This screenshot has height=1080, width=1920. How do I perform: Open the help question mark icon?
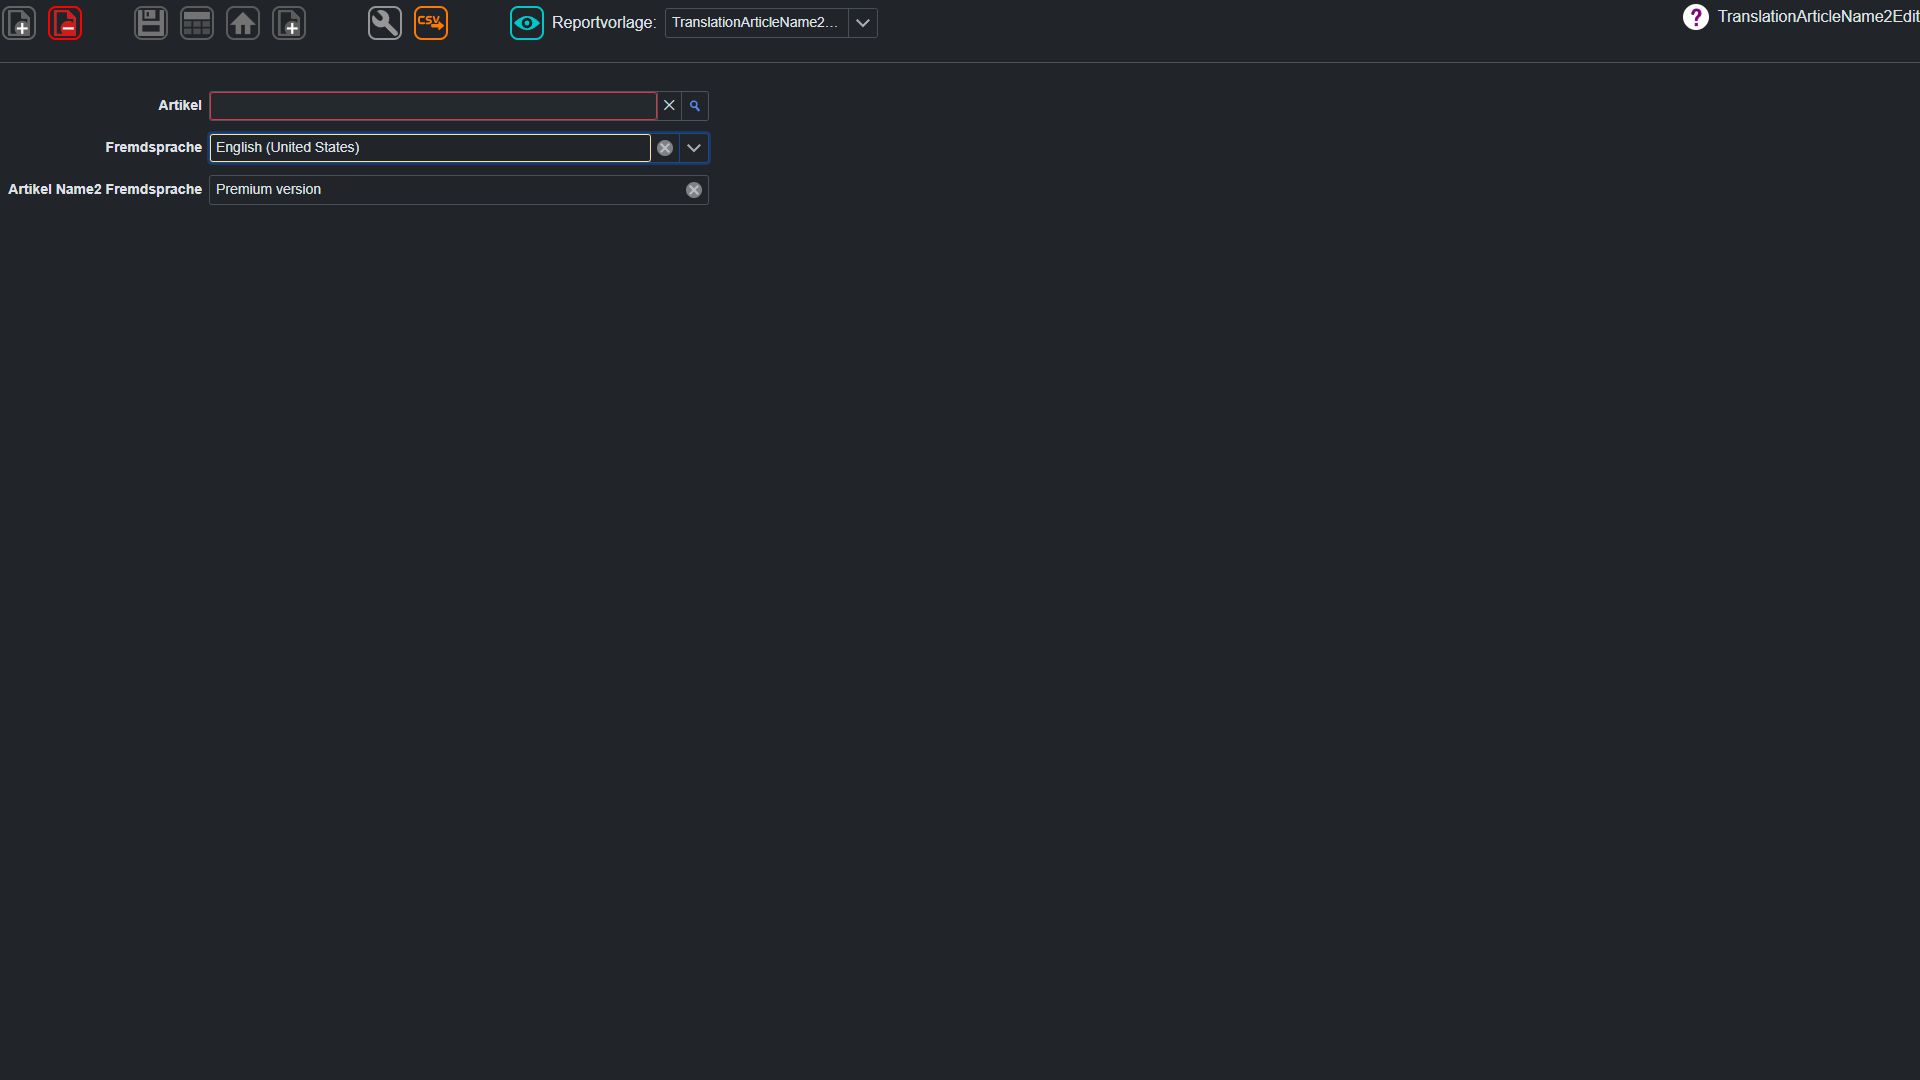1696,17
